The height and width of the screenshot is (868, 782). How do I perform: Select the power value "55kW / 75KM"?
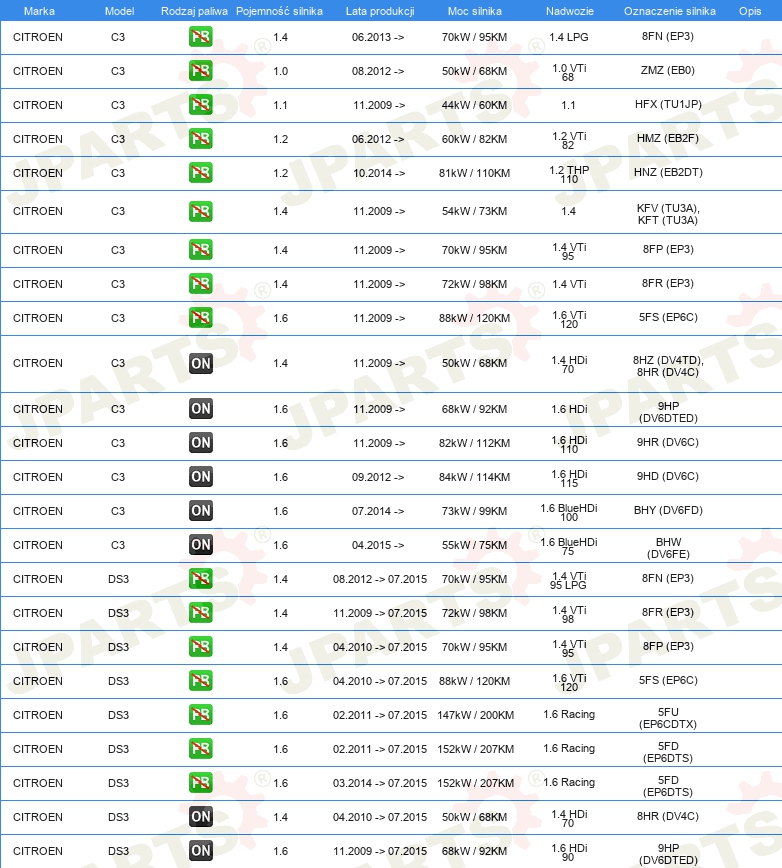pos(474,545)
